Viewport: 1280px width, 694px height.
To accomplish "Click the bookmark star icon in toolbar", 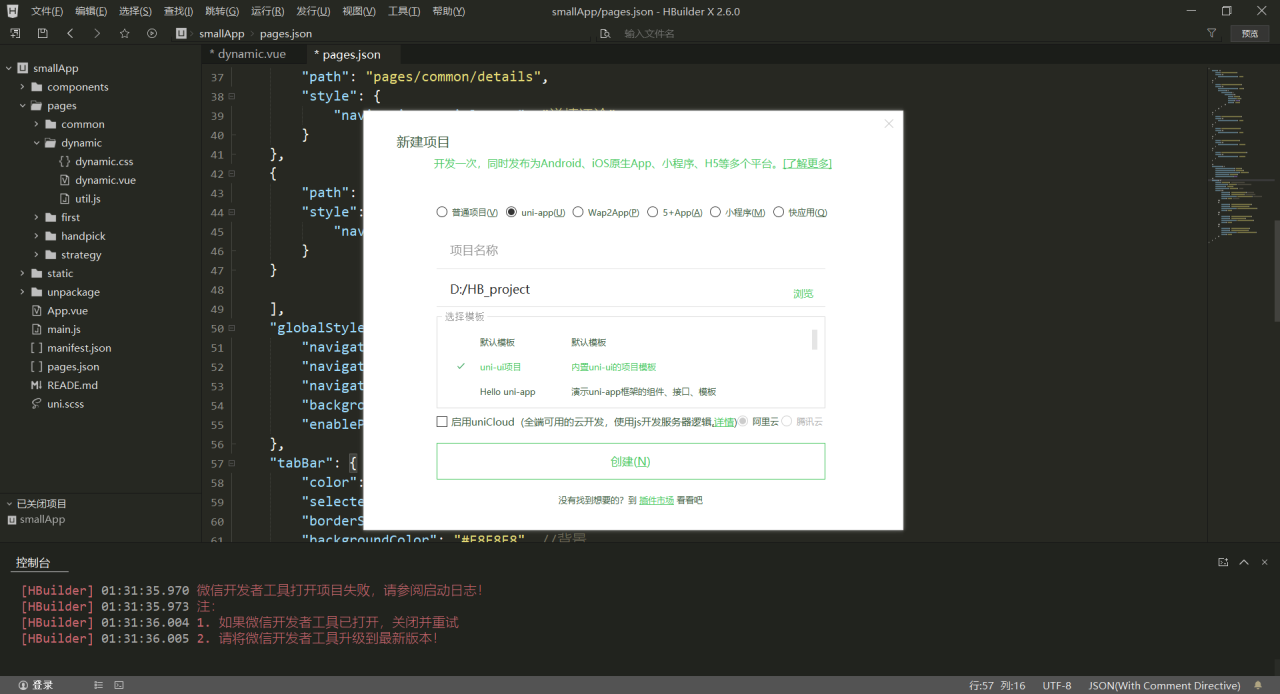I will [124, 33].
